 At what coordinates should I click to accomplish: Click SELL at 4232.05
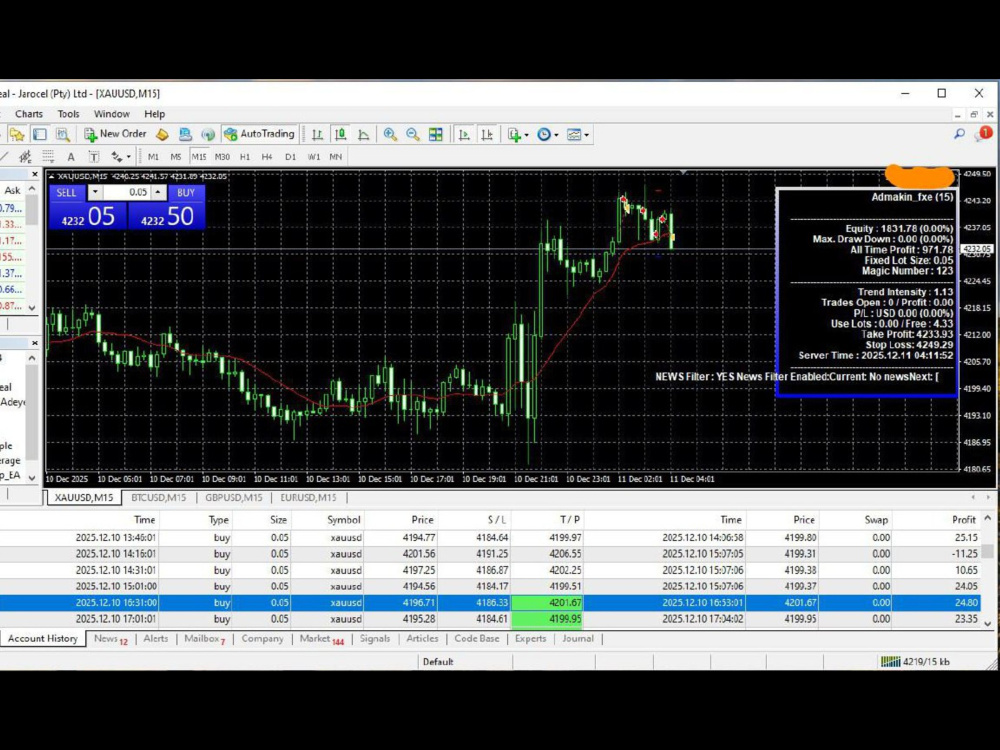(x=87, y=216)
